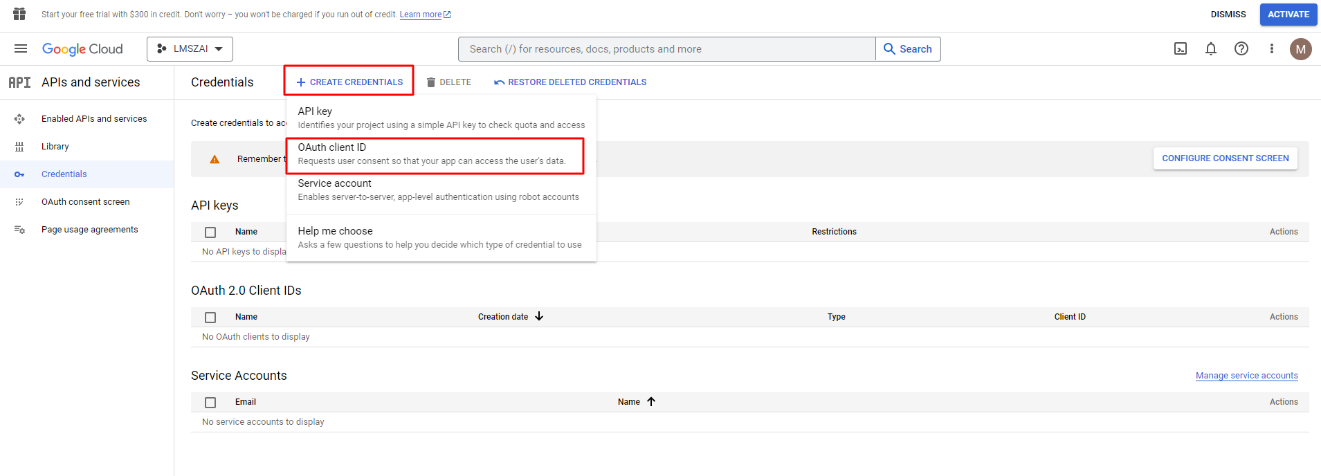
Task: Open Learn more link in banner
Action: (x=425, y=14)
